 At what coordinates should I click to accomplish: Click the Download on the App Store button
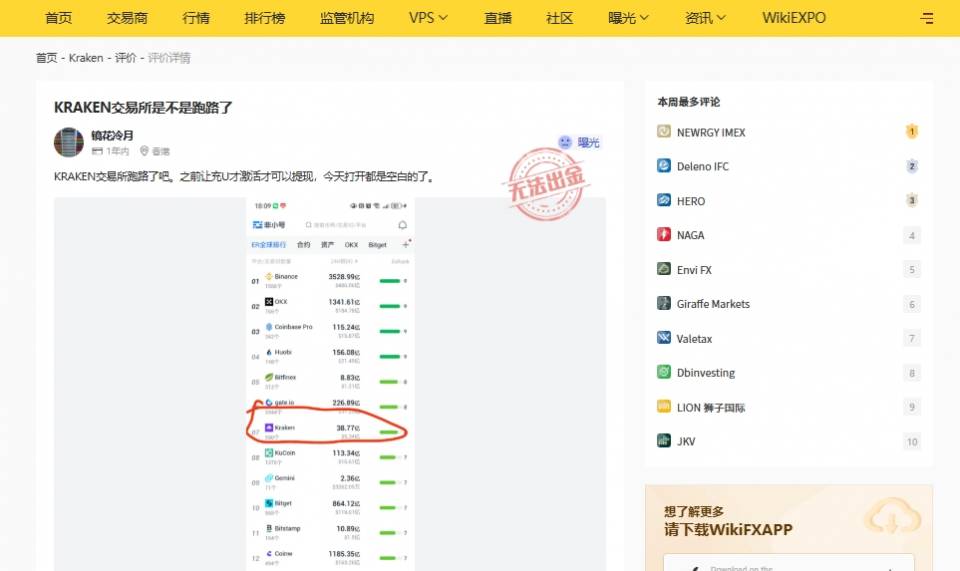tap(789, 563)
